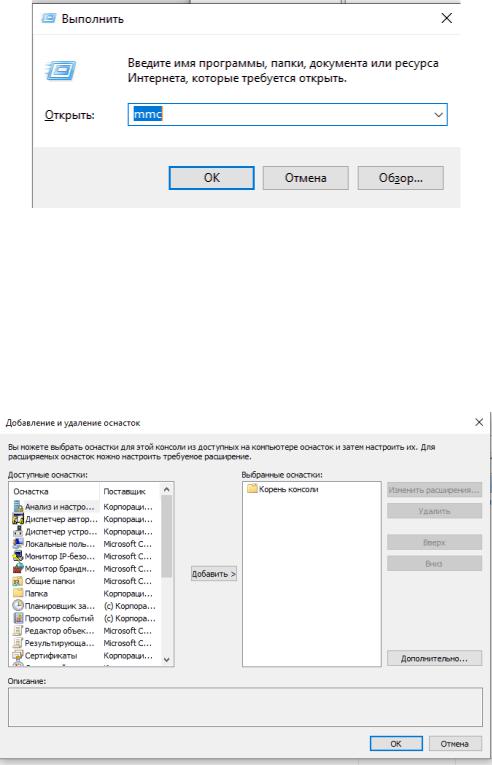
Task: Close the Выполнить dialog
Action: [447, 19]
